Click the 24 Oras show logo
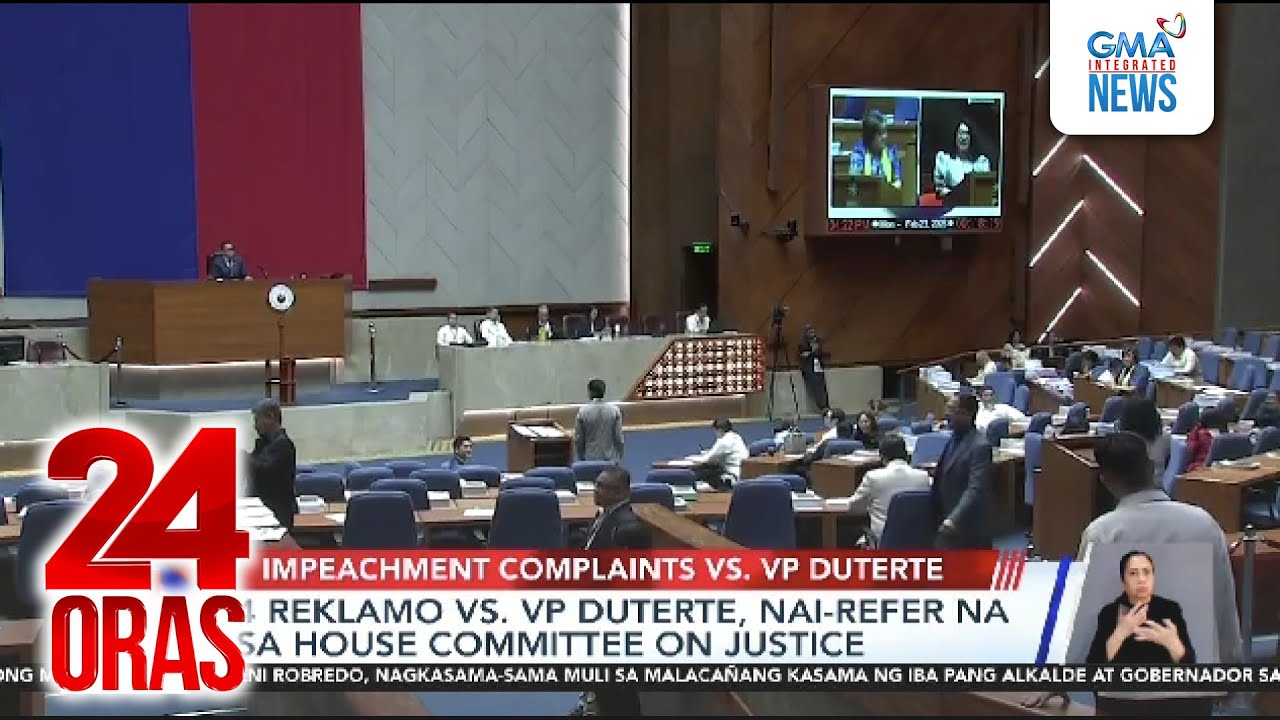Screen dimensions: 1280x720 pyautogui.click(x=147, y=559)
